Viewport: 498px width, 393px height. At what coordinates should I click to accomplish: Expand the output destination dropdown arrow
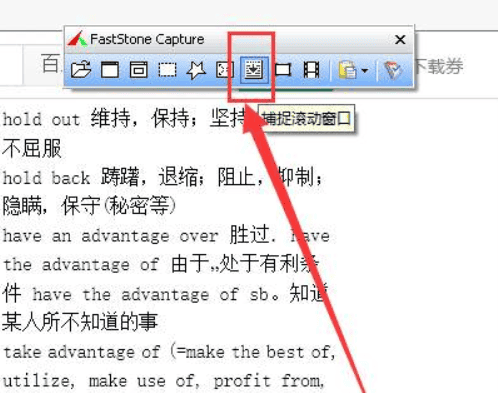point(365,71)
